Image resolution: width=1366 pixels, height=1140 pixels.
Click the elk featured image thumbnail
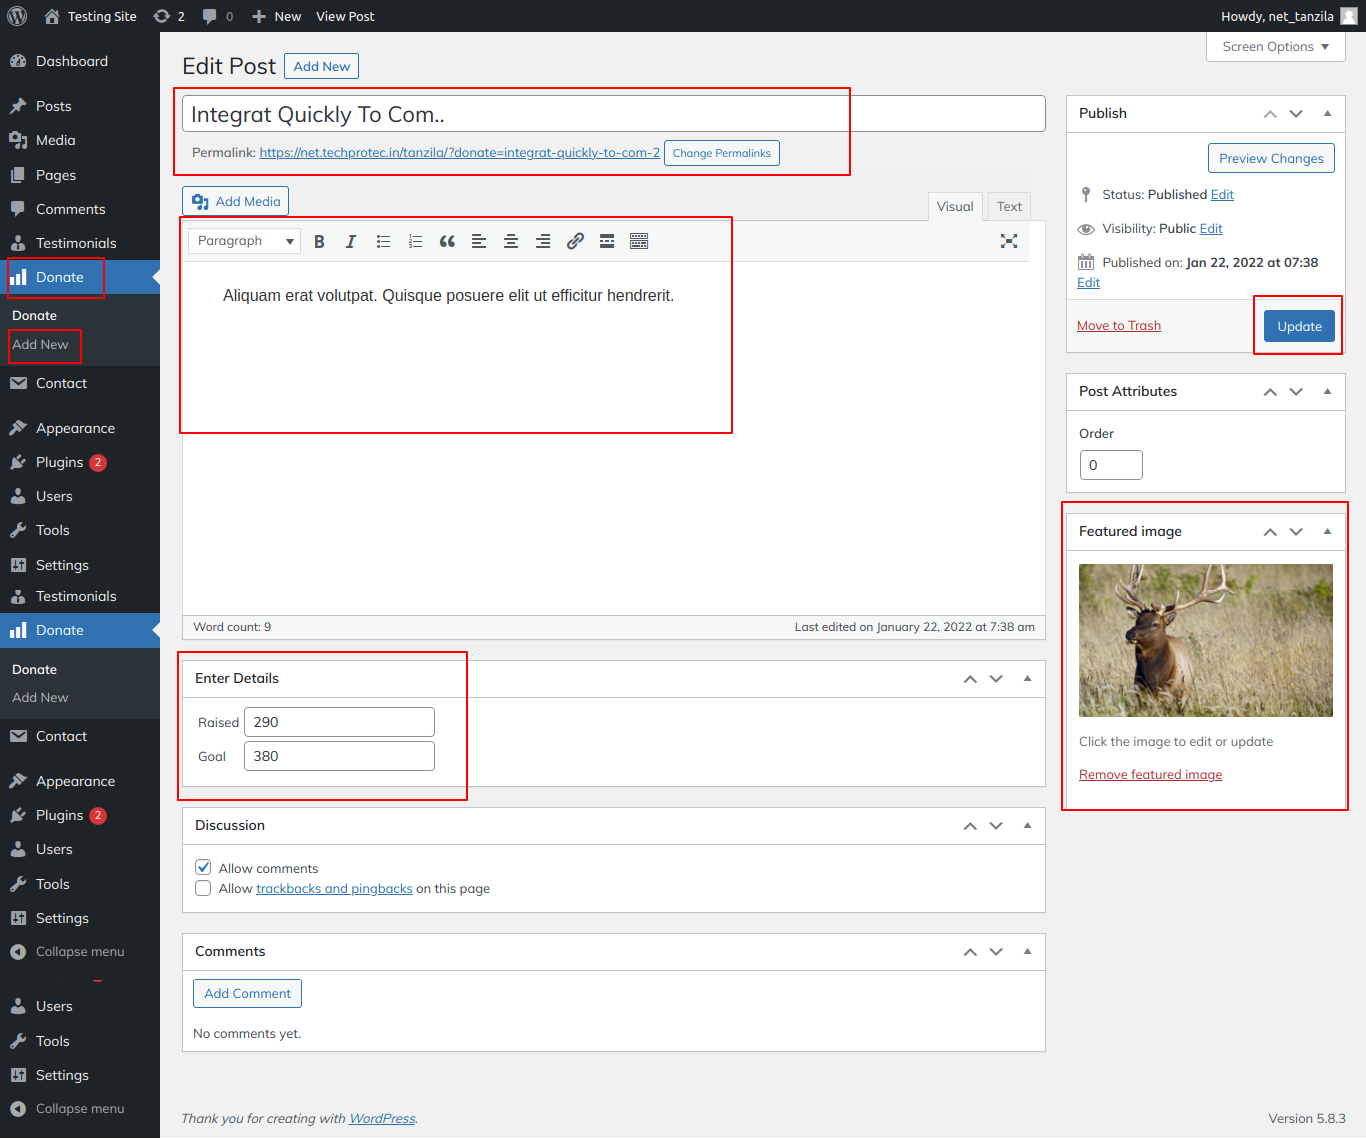point(1206,640)
